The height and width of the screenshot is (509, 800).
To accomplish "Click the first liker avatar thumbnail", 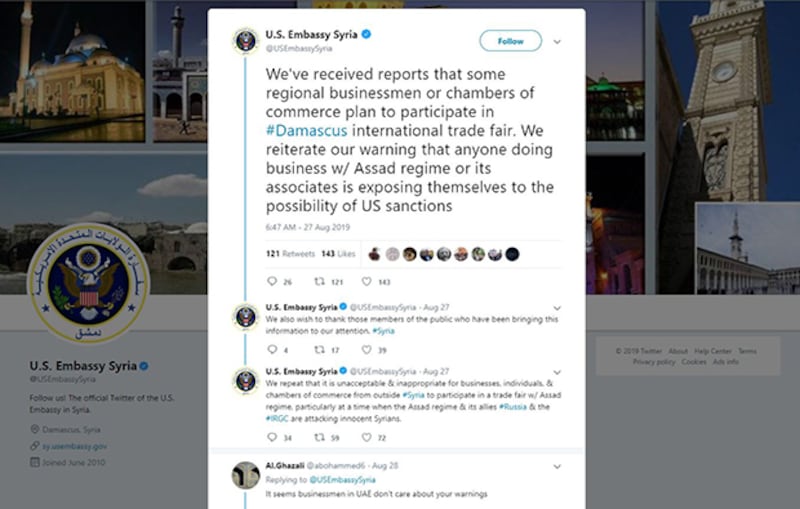I will [x=374, y=254].
